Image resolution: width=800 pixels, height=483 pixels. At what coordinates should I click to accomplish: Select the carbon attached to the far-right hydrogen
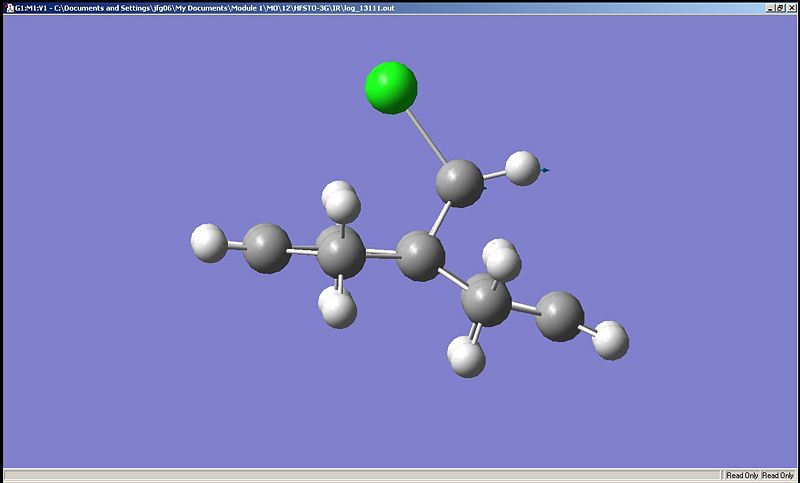point(560,316)
